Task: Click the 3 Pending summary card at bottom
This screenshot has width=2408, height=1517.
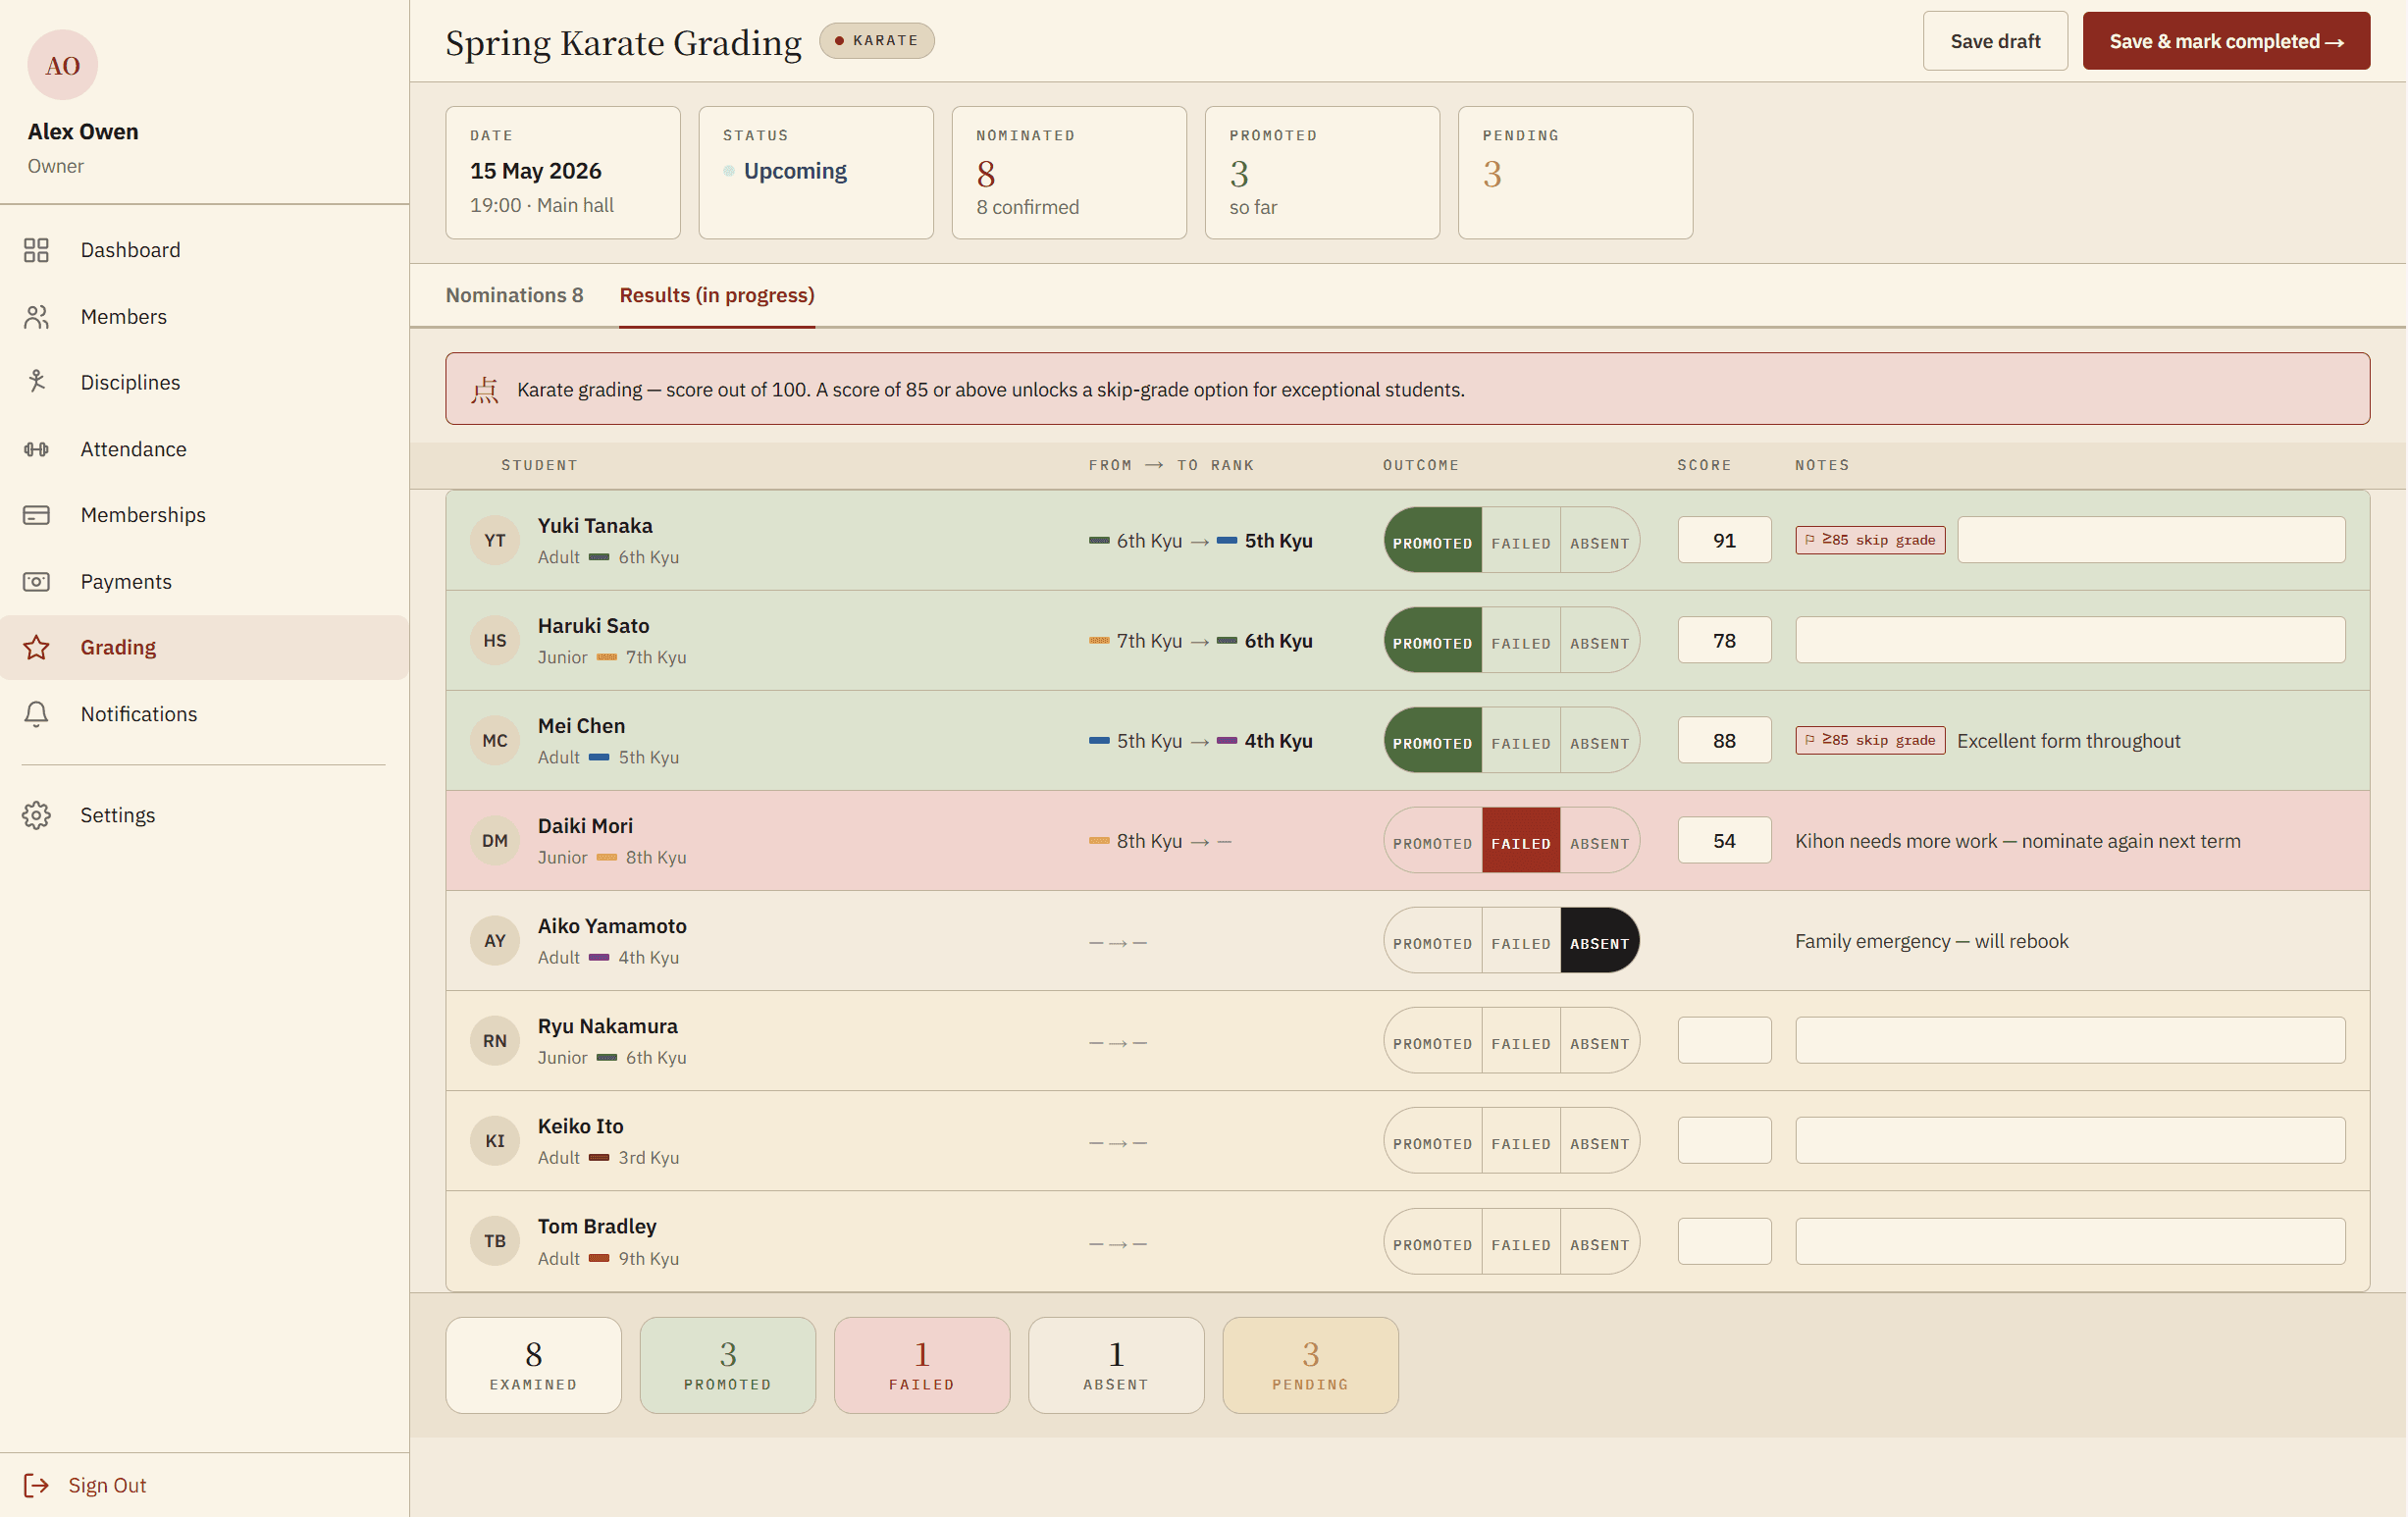Action: pyautogui.click(x=1310, y=1365)
